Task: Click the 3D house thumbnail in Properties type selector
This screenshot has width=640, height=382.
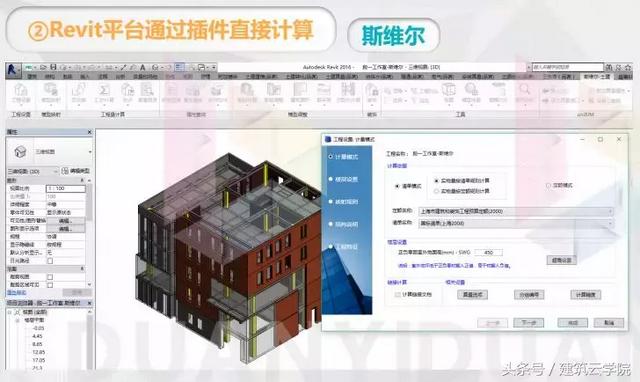Action: 20,152
